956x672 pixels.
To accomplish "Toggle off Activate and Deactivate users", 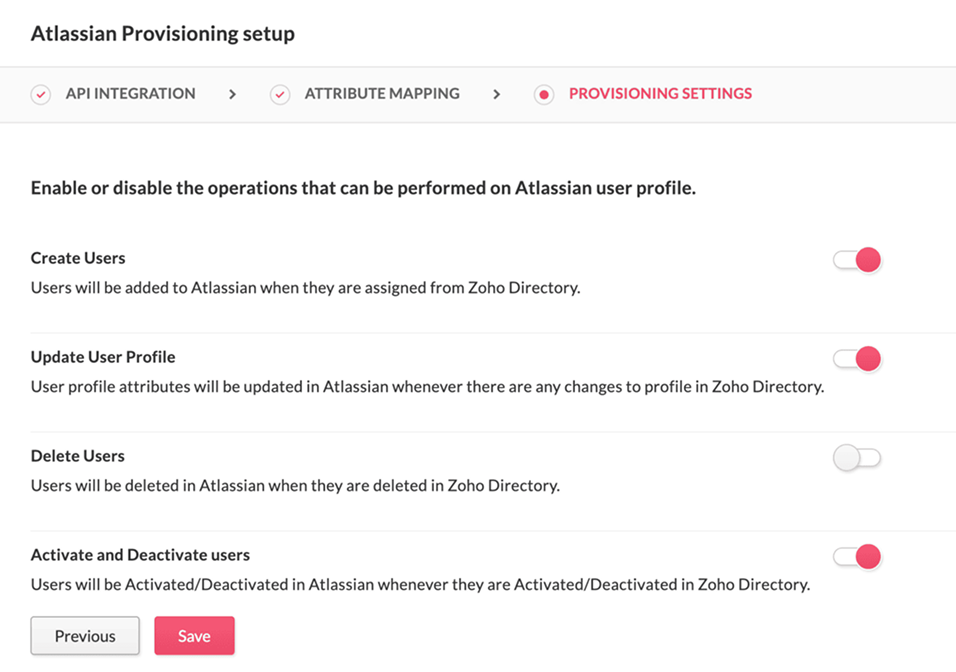I will click(857, 556).
